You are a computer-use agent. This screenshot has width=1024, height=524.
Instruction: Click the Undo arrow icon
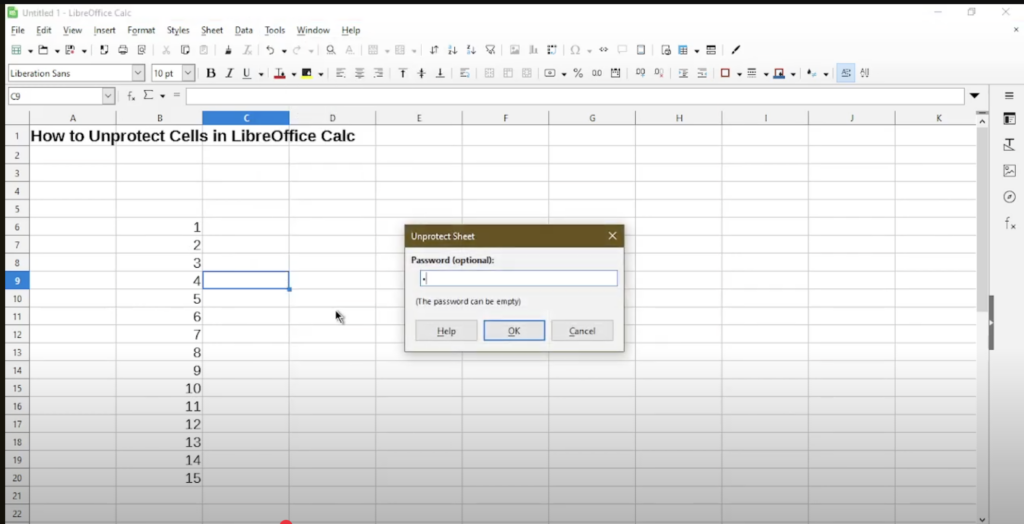pos(270,50)
